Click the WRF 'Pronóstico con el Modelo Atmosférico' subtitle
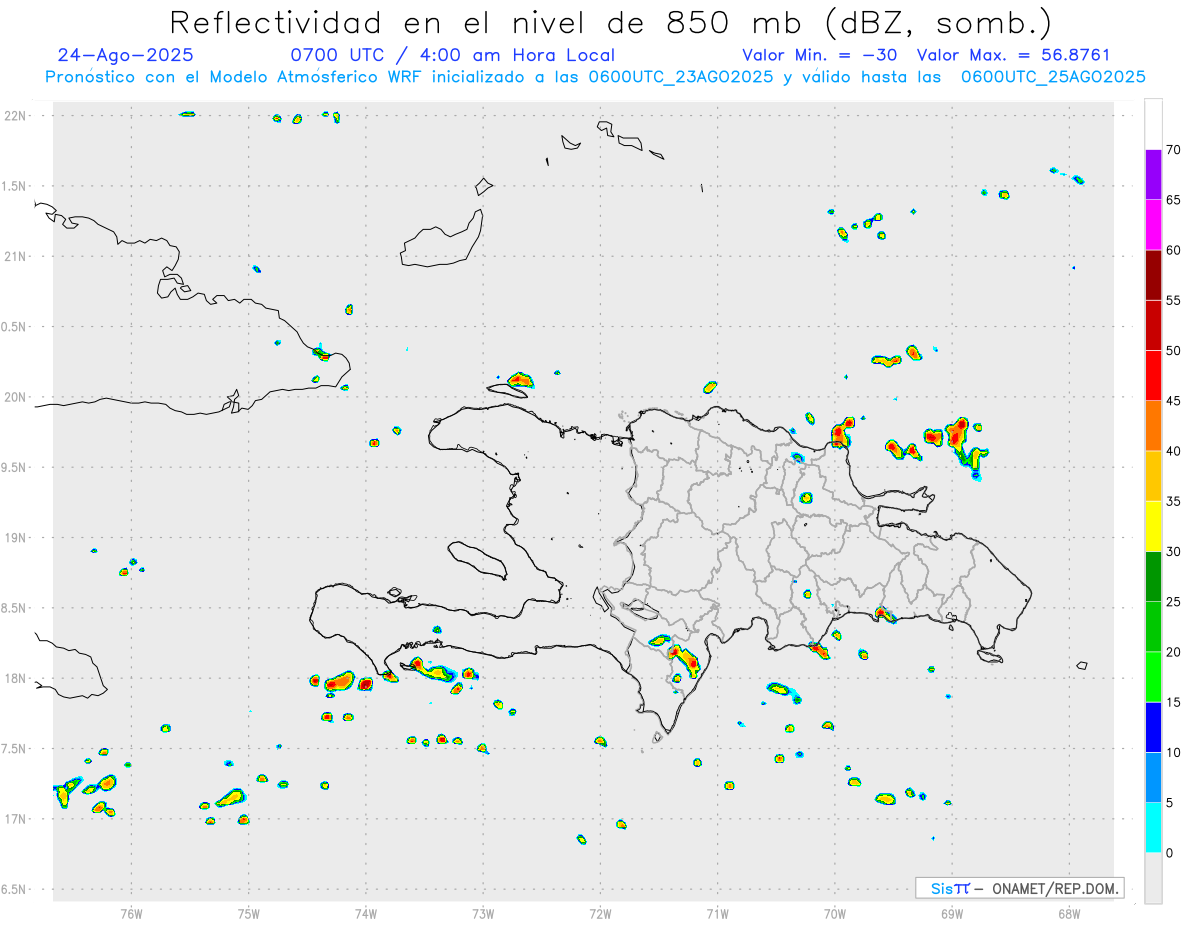 595,77
